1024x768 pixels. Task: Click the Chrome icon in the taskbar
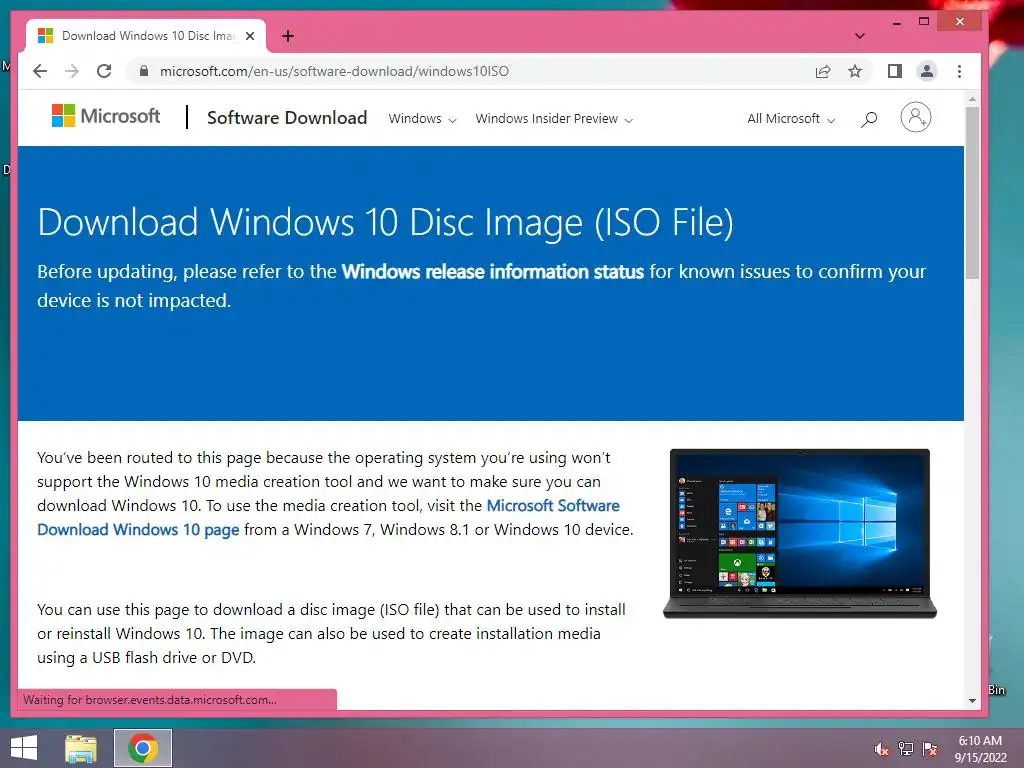pyautogui.click(x=143, y=748)
